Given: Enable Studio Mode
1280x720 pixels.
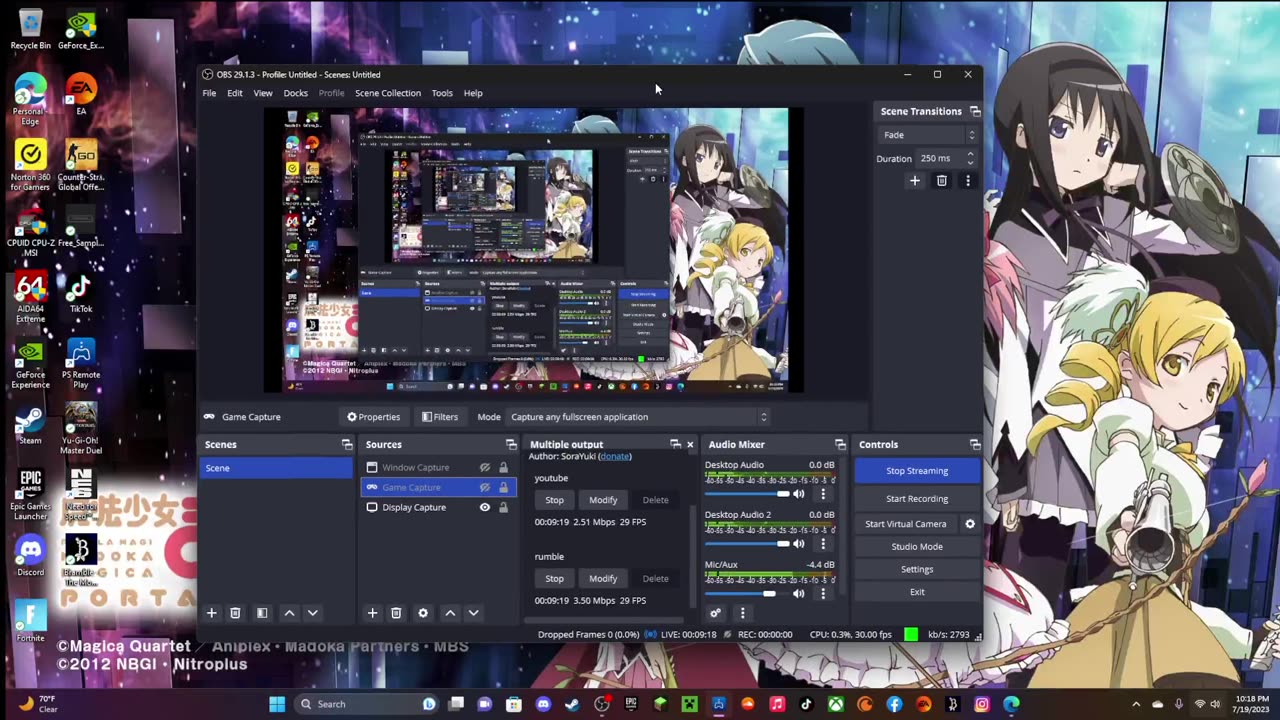Looking at the screenshot, I should (917, 547).
